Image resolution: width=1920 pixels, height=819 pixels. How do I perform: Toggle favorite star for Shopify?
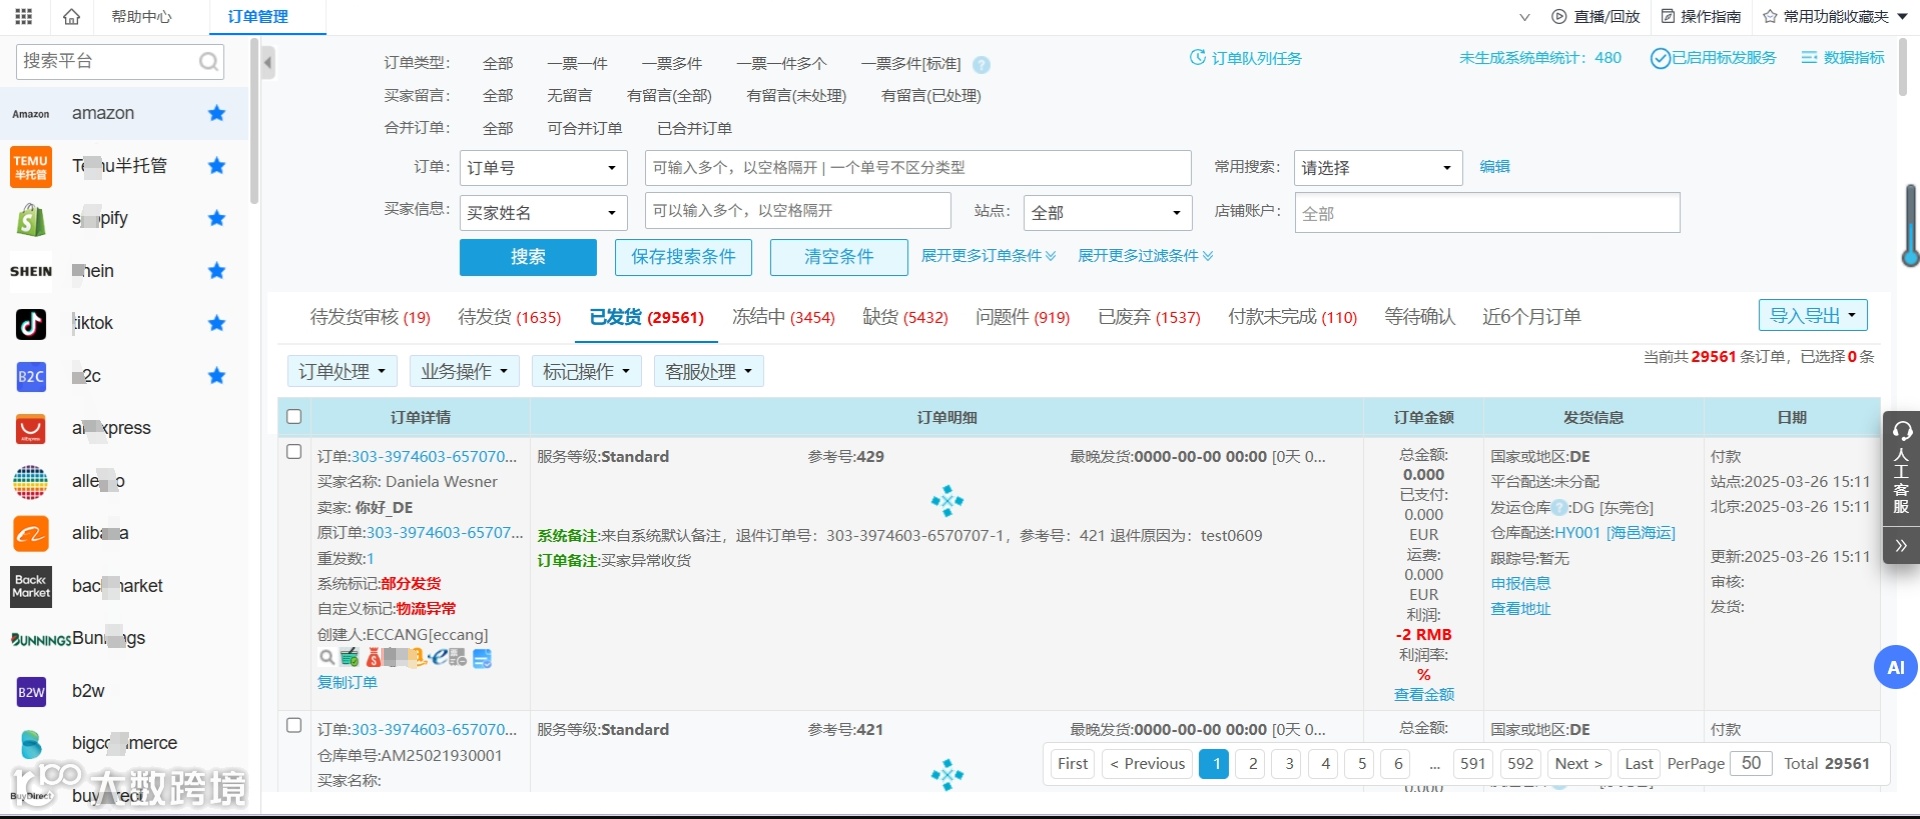(x=216, y=219)
